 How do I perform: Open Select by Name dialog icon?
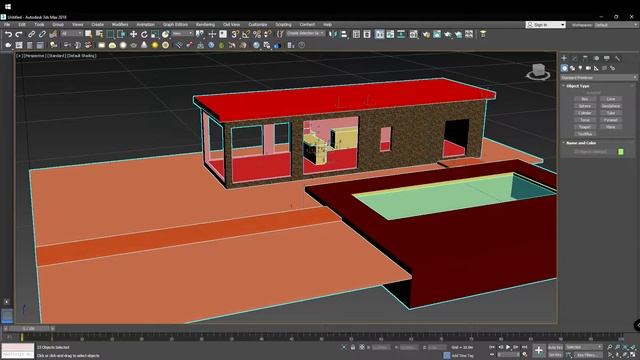[100, 35]
